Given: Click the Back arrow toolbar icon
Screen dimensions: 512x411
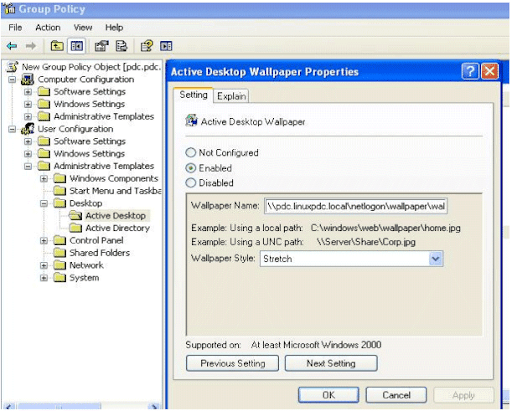Looking at the screenshot, I should [12, 46].
